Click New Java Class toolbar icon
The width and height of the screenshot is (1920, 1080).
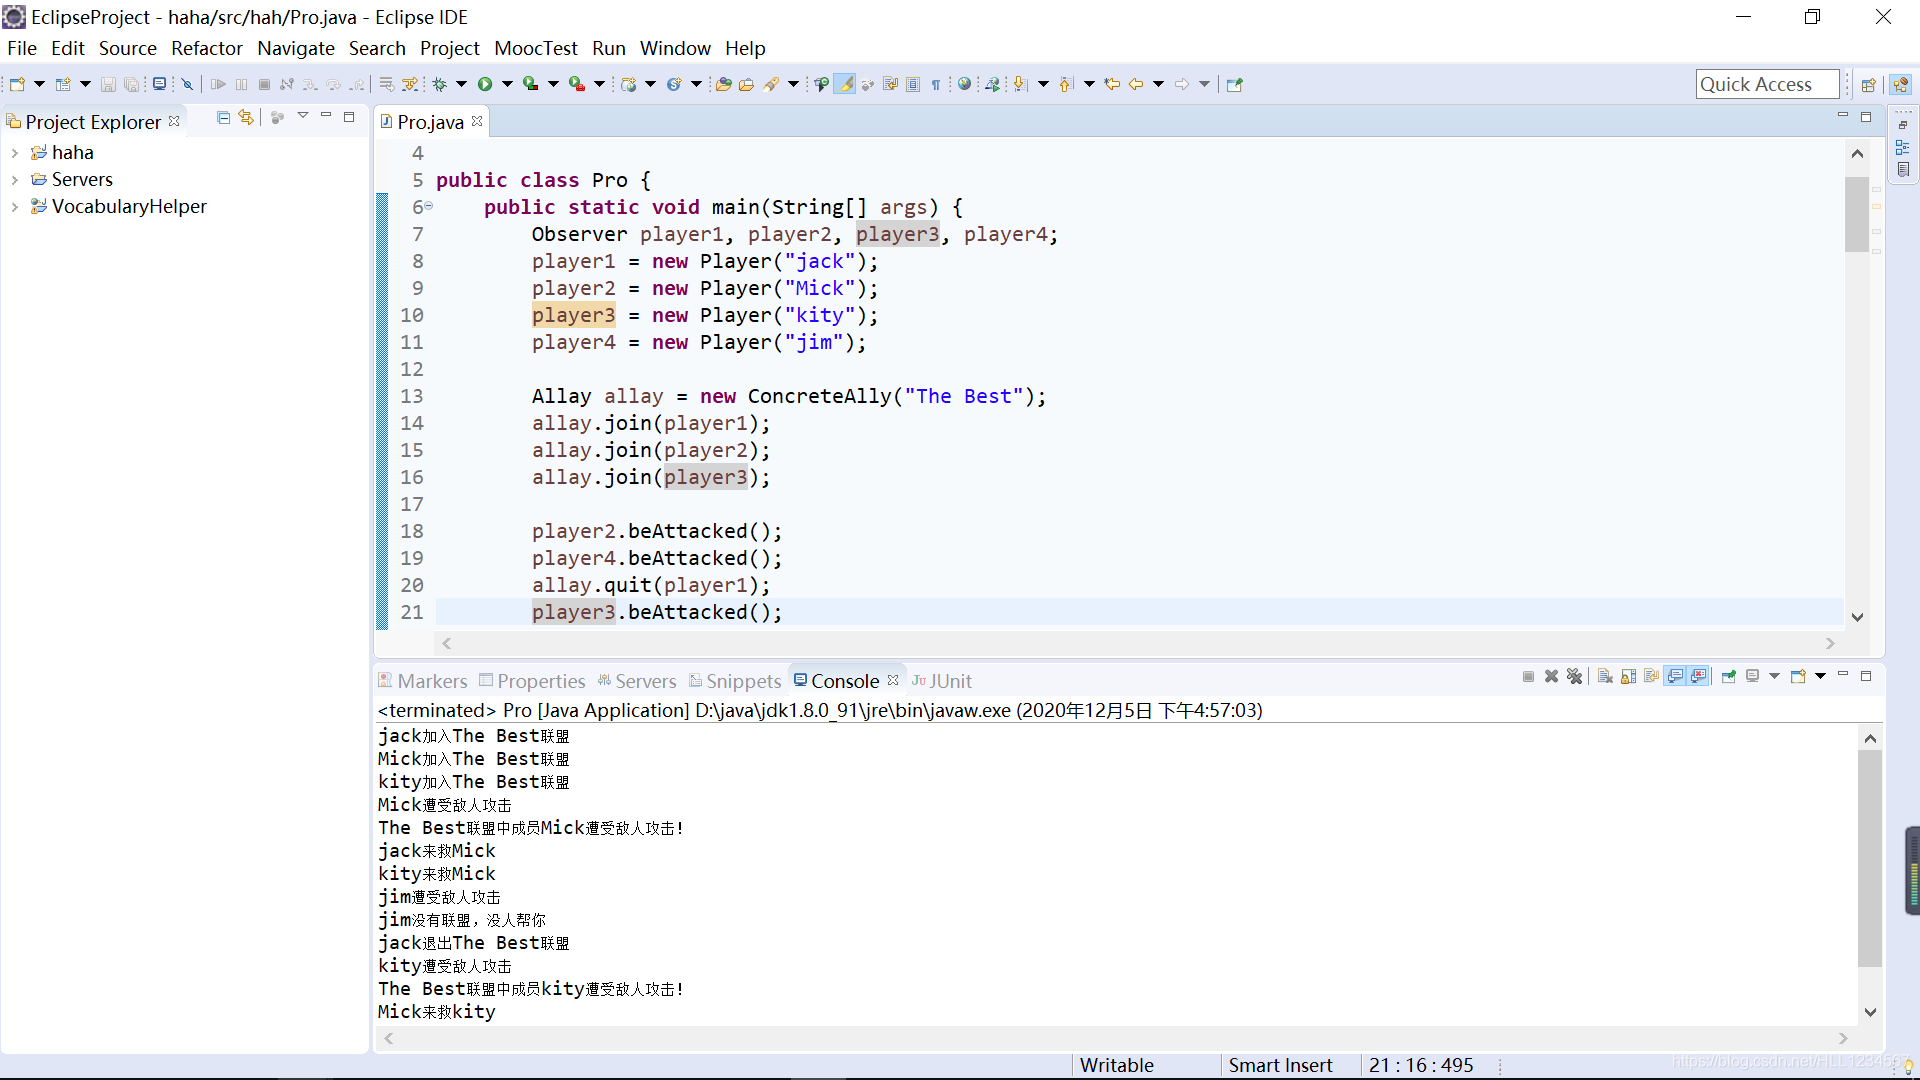tap(674, 85)
